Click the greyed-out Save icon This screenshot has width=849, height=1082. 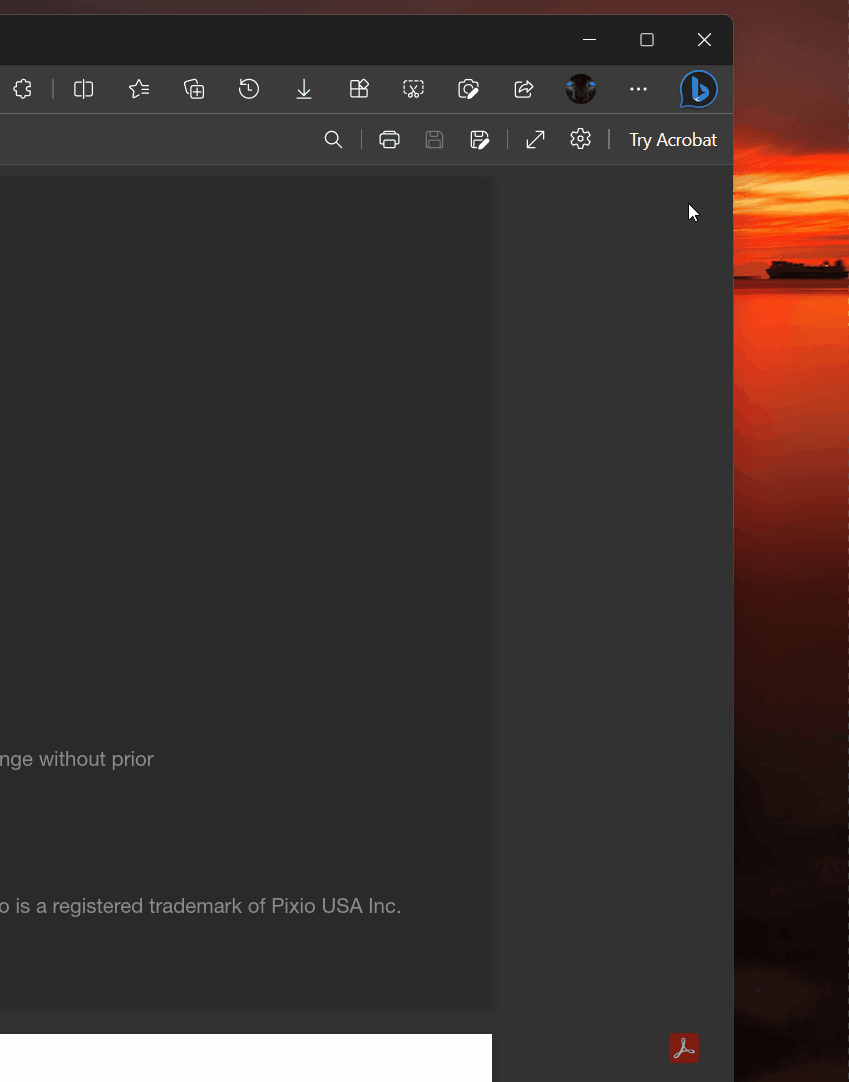[x=434, y=140]
